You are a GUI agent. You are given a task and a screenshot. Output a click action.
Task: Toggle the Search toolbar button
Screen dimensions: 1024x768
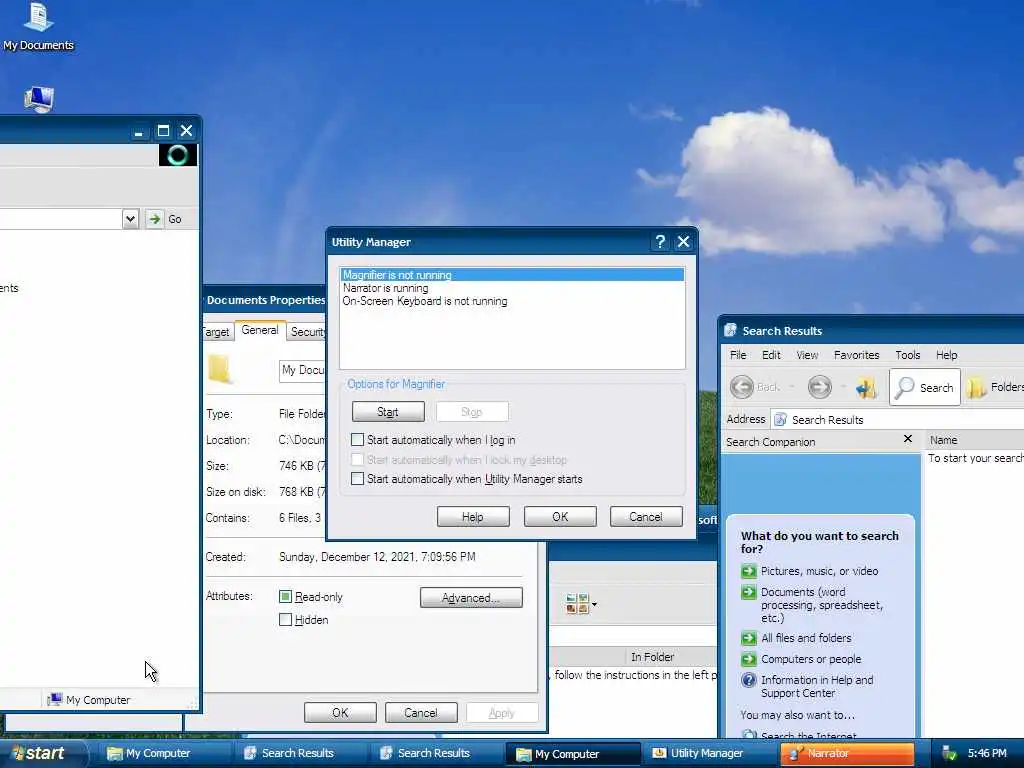point(925,387)
